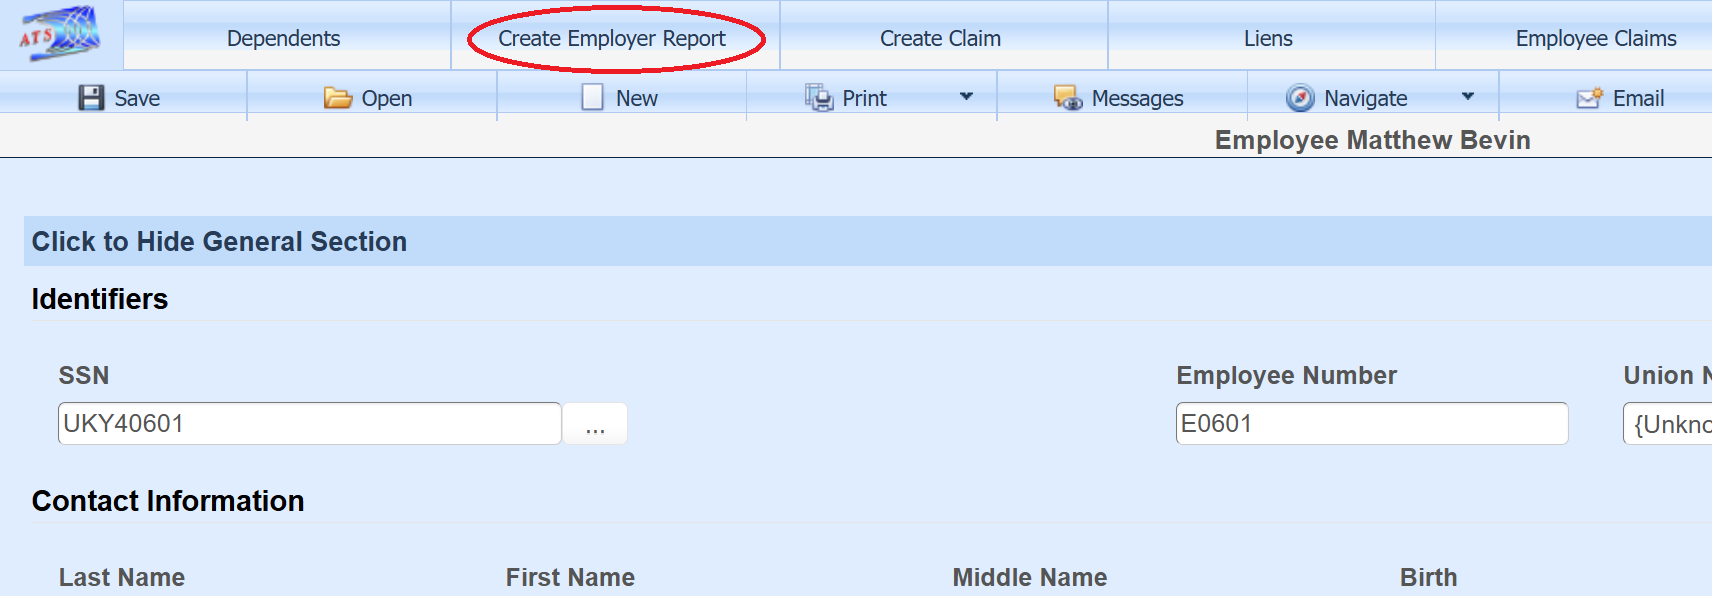Viewport: 1712px width, 596px height.
Task: Click the Email envelope icon
Action: [x=1589, y=98]
